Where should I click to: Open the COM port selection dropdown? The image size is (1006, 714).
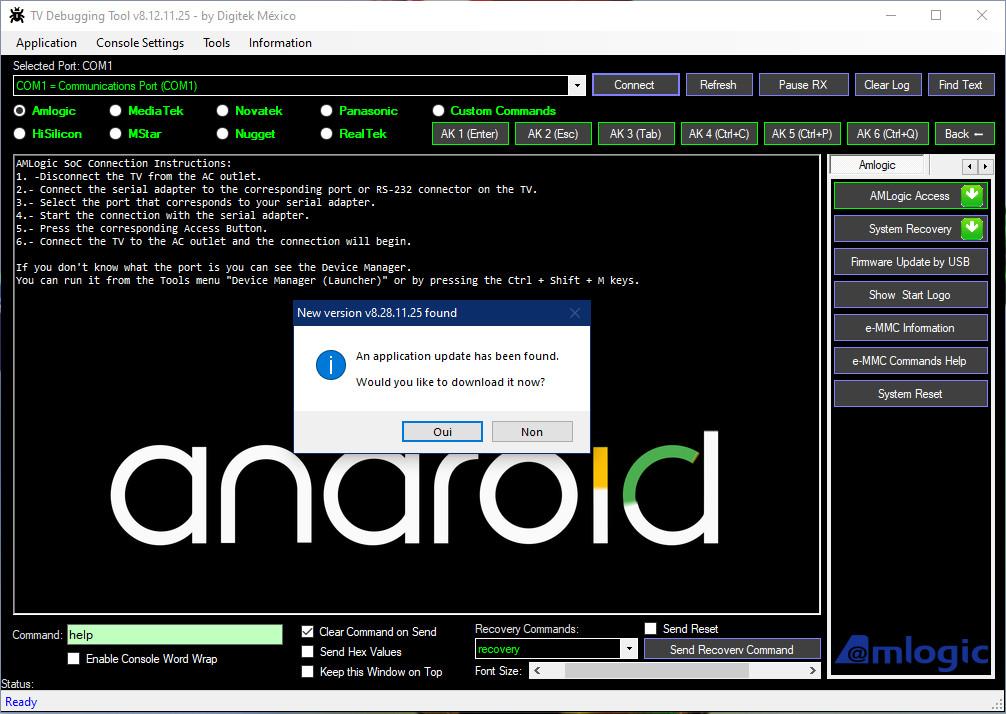pos(577,85)
